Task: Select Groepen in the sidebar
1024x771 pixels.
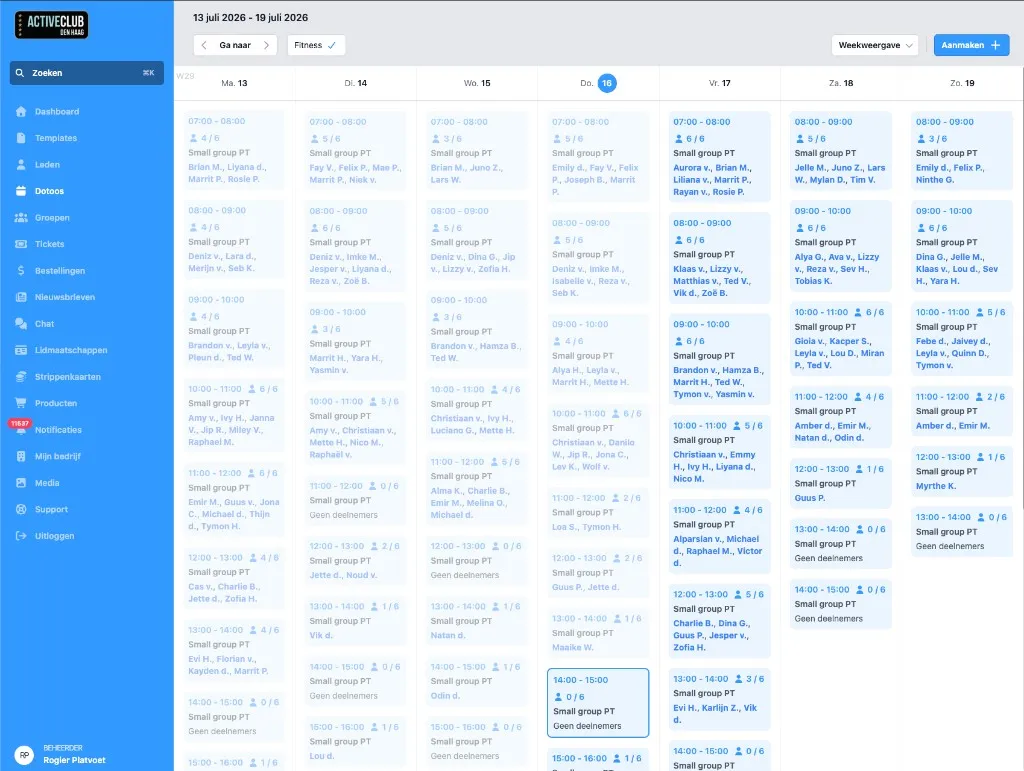Action: coord(52,217)
